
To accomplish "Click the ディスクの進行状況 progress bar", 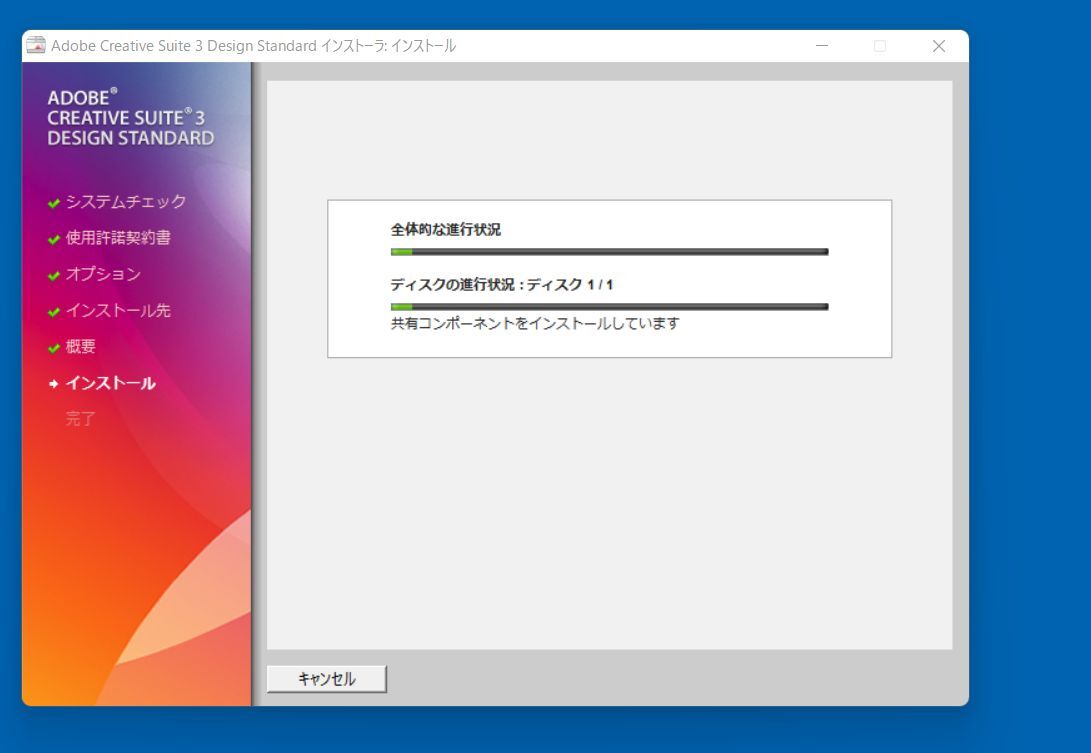I will click(610, 307).
